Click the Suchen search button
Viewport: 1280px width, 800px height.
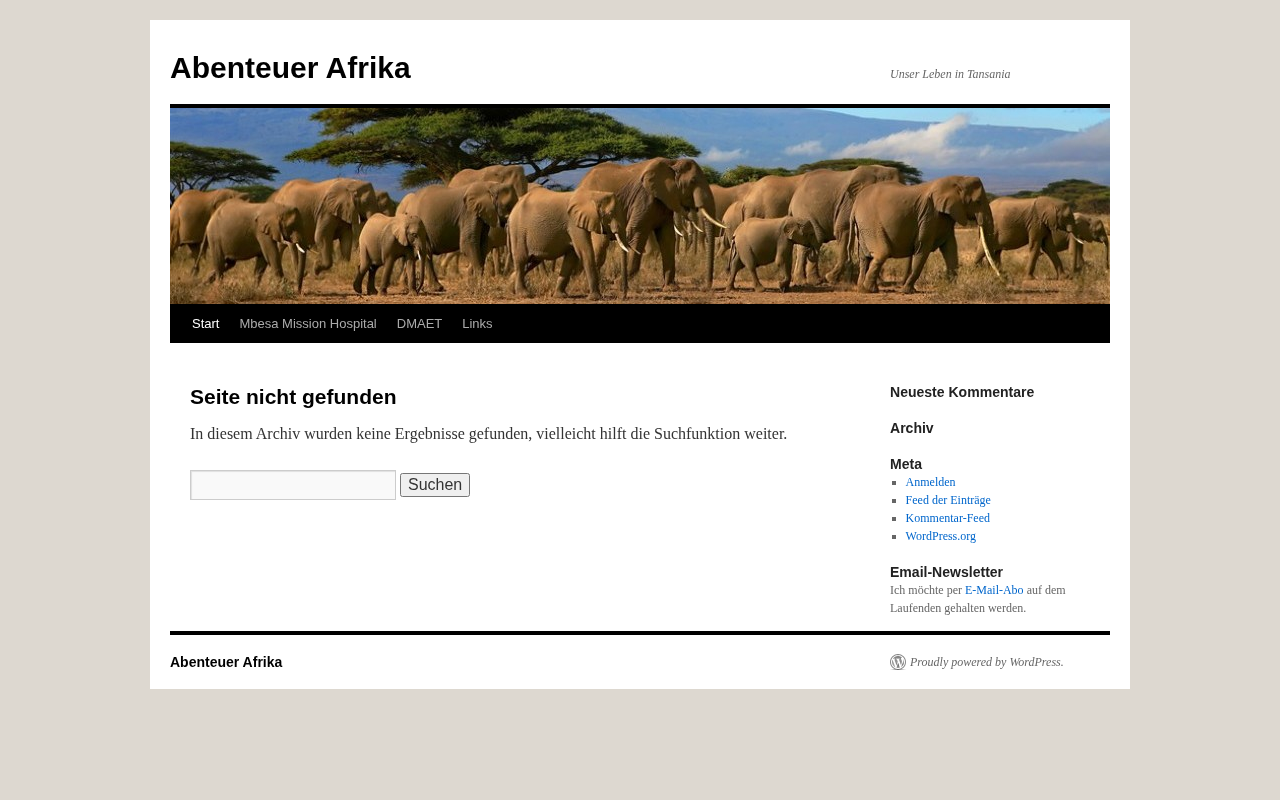[x=435, y=485]
